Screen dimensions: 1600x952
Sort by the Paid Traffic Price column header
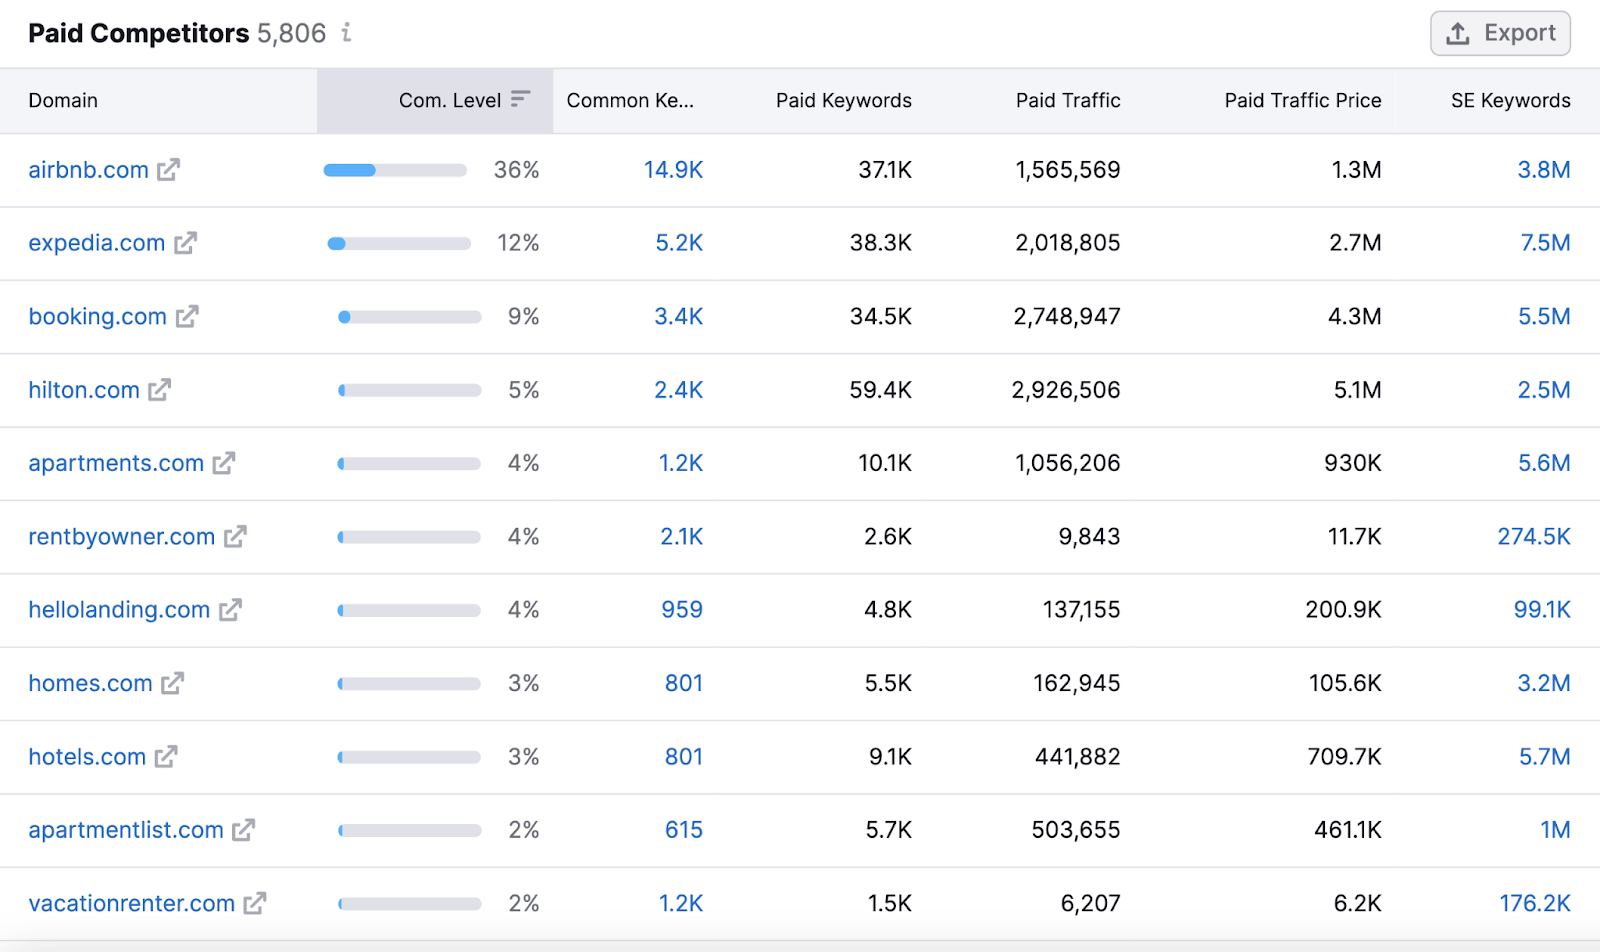coord(1303,100)
